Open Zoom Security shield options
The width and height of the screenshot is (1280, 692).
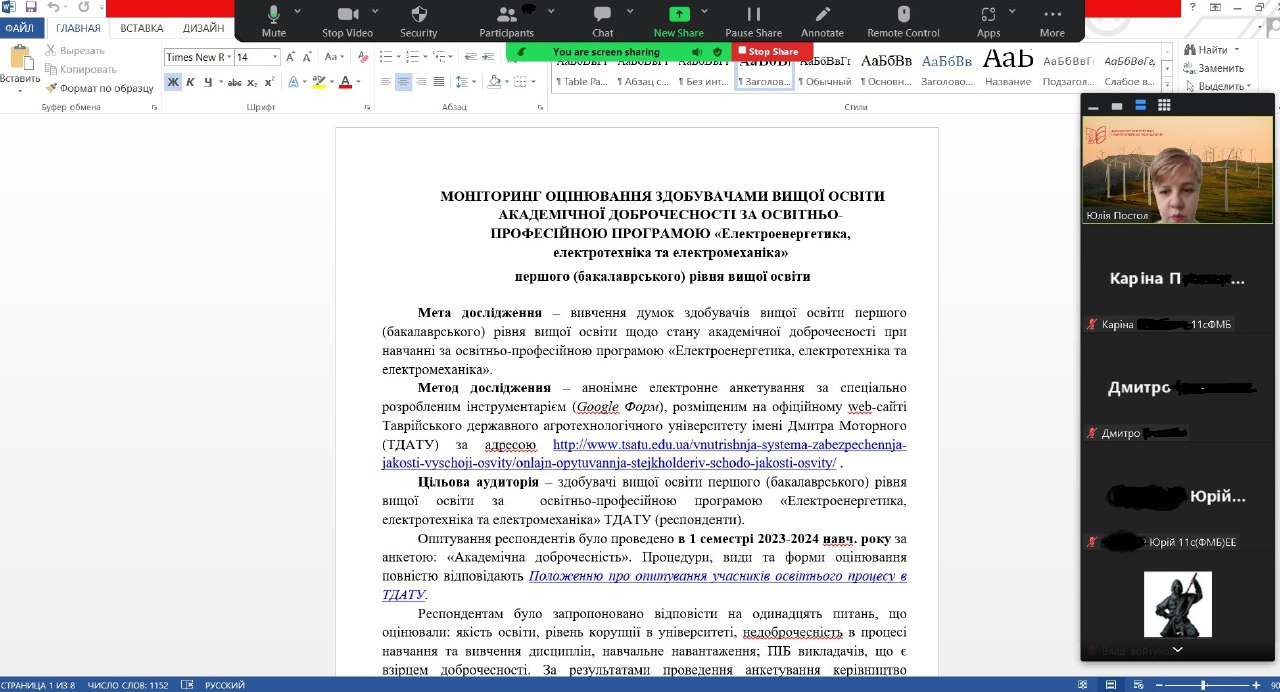pos(419,21)
